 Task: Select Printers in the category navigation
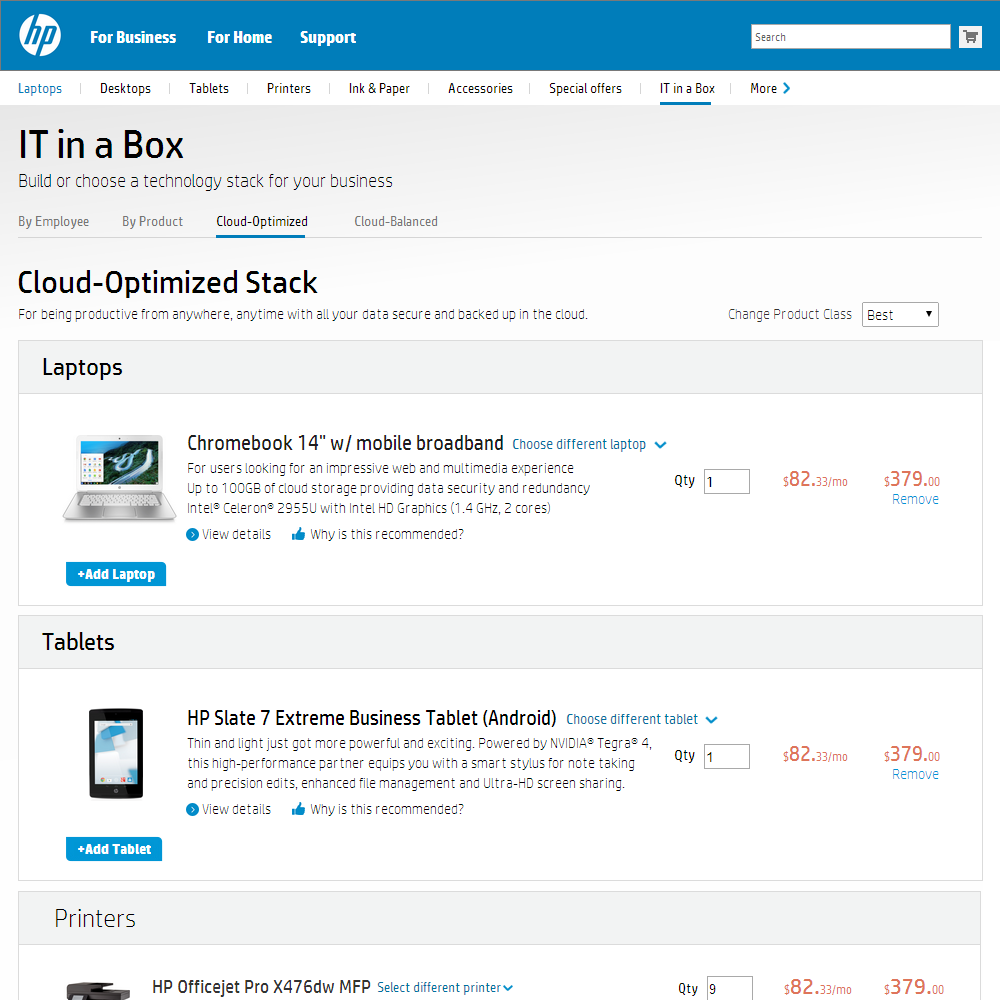click(289, 88)
